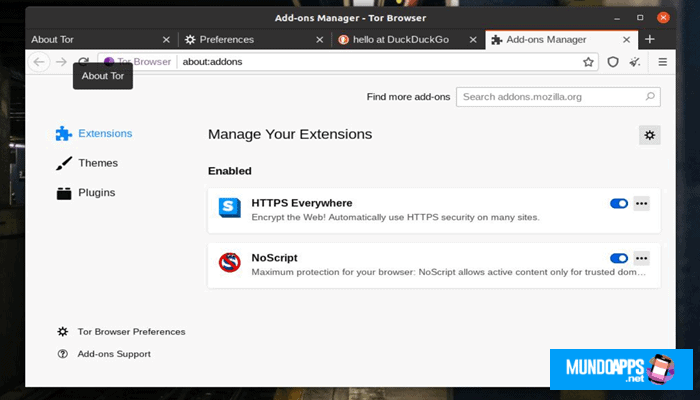This screenshot has height=400, width=700.
Task: Open the extensions tools gear menu
Action: click(650, 135)
